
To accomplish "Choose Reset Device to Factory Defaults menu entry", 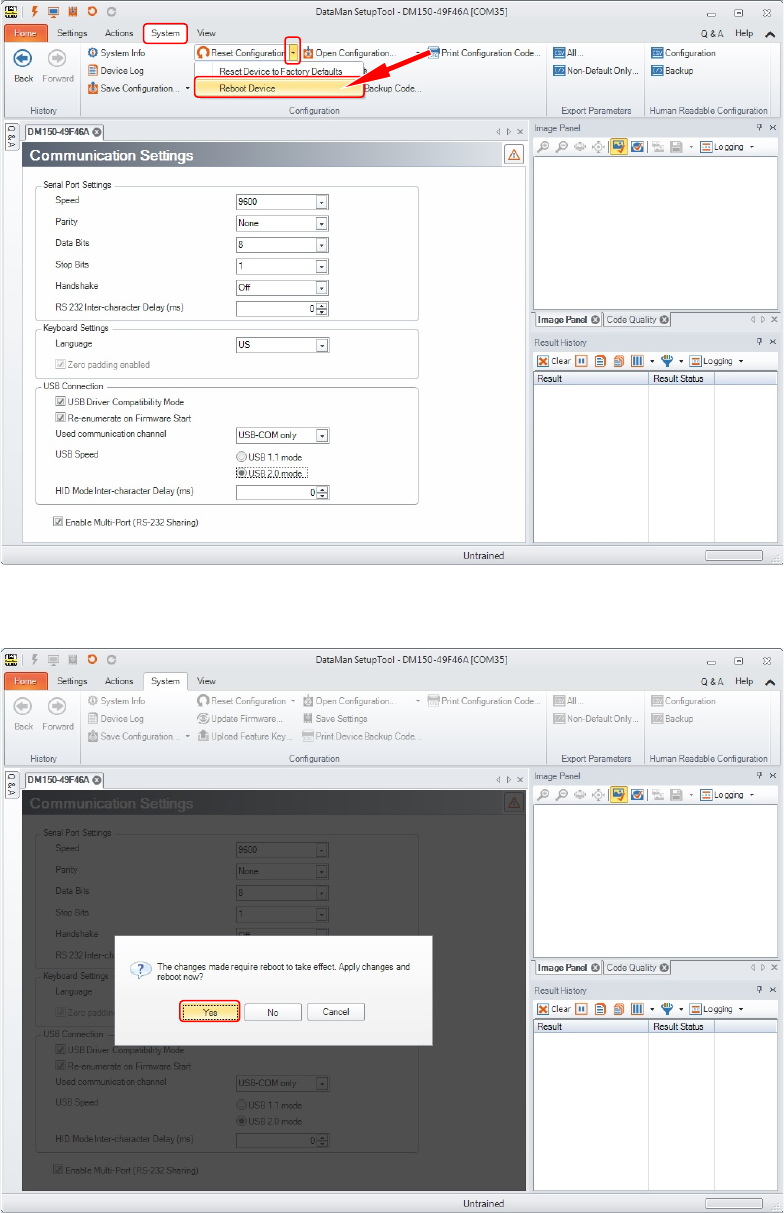I will tap(281, 72).
